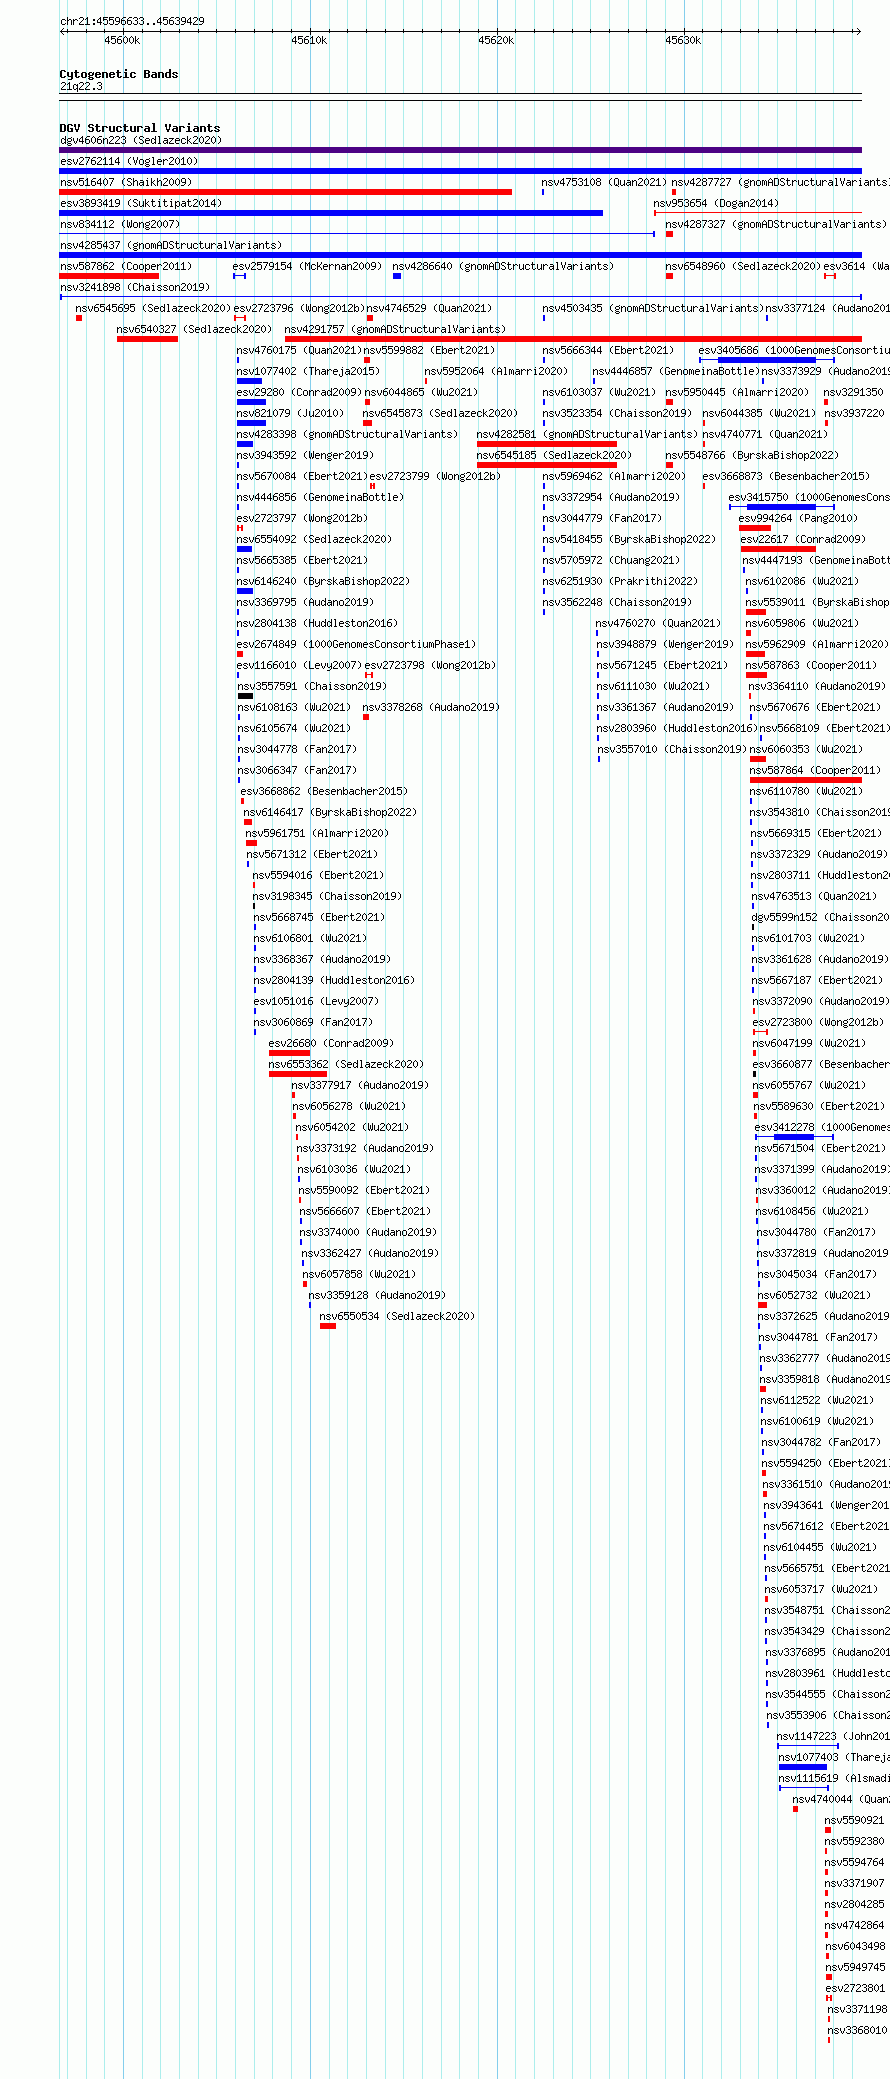Image resolution: width=890 pixels, height=2079 pixels.
Task: Open nsv5599882 (Ebert2021) variant
Action: click(x=429, y=351)
